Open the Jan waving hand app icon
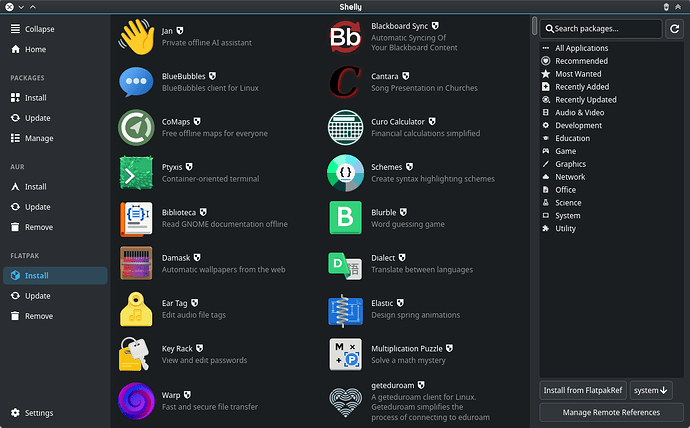This screenshot has width=690, height=428. (x=136, y=37)
